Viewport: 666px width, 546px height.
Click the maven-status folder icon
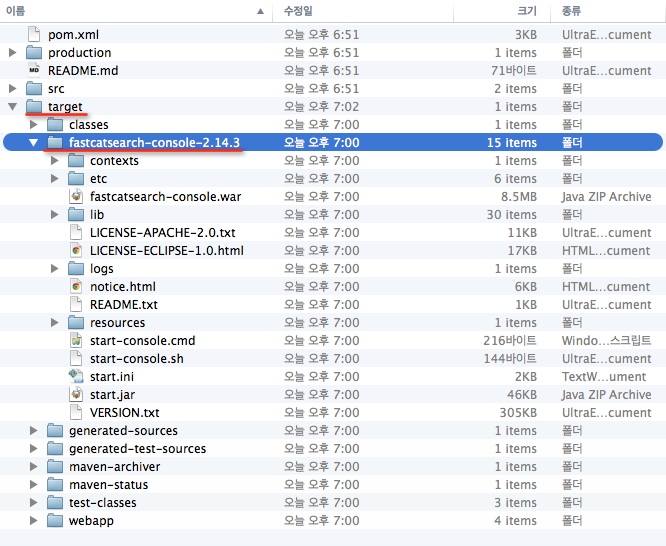click(x=55, y=484)
